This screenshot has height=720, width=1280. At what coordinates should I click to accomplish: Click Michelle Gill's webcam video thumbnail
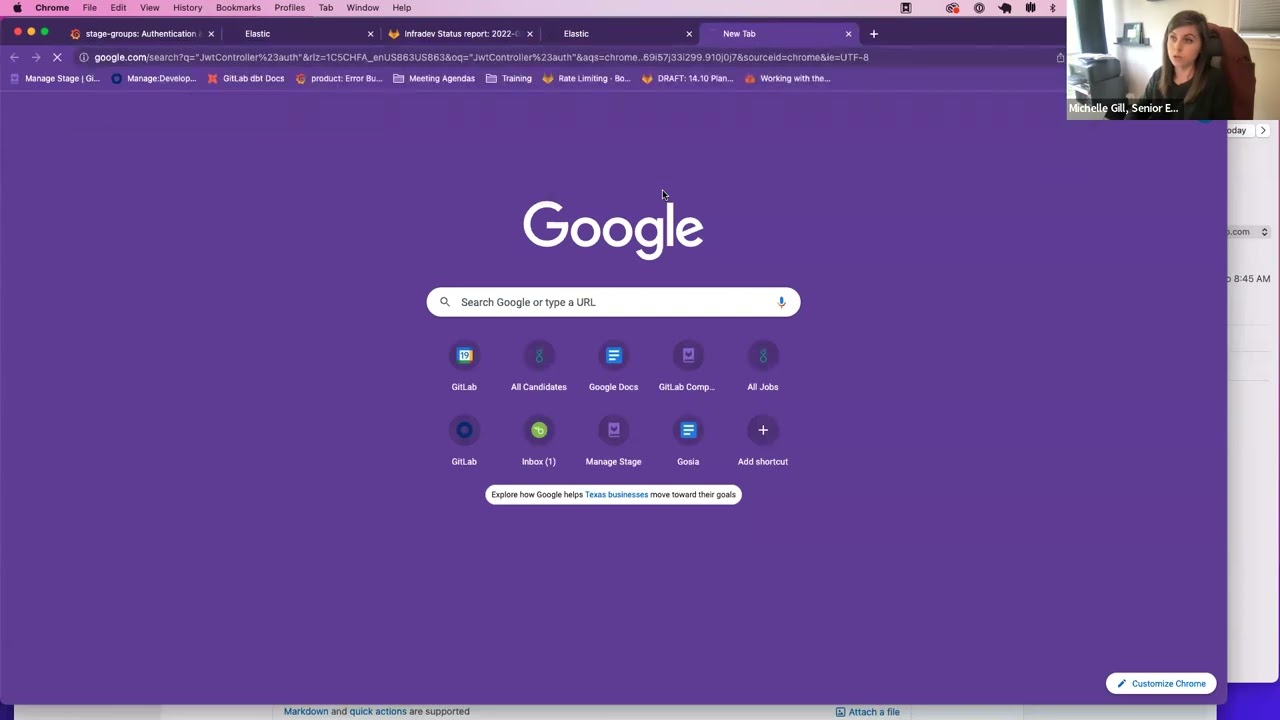click(x=1173, y=60)
